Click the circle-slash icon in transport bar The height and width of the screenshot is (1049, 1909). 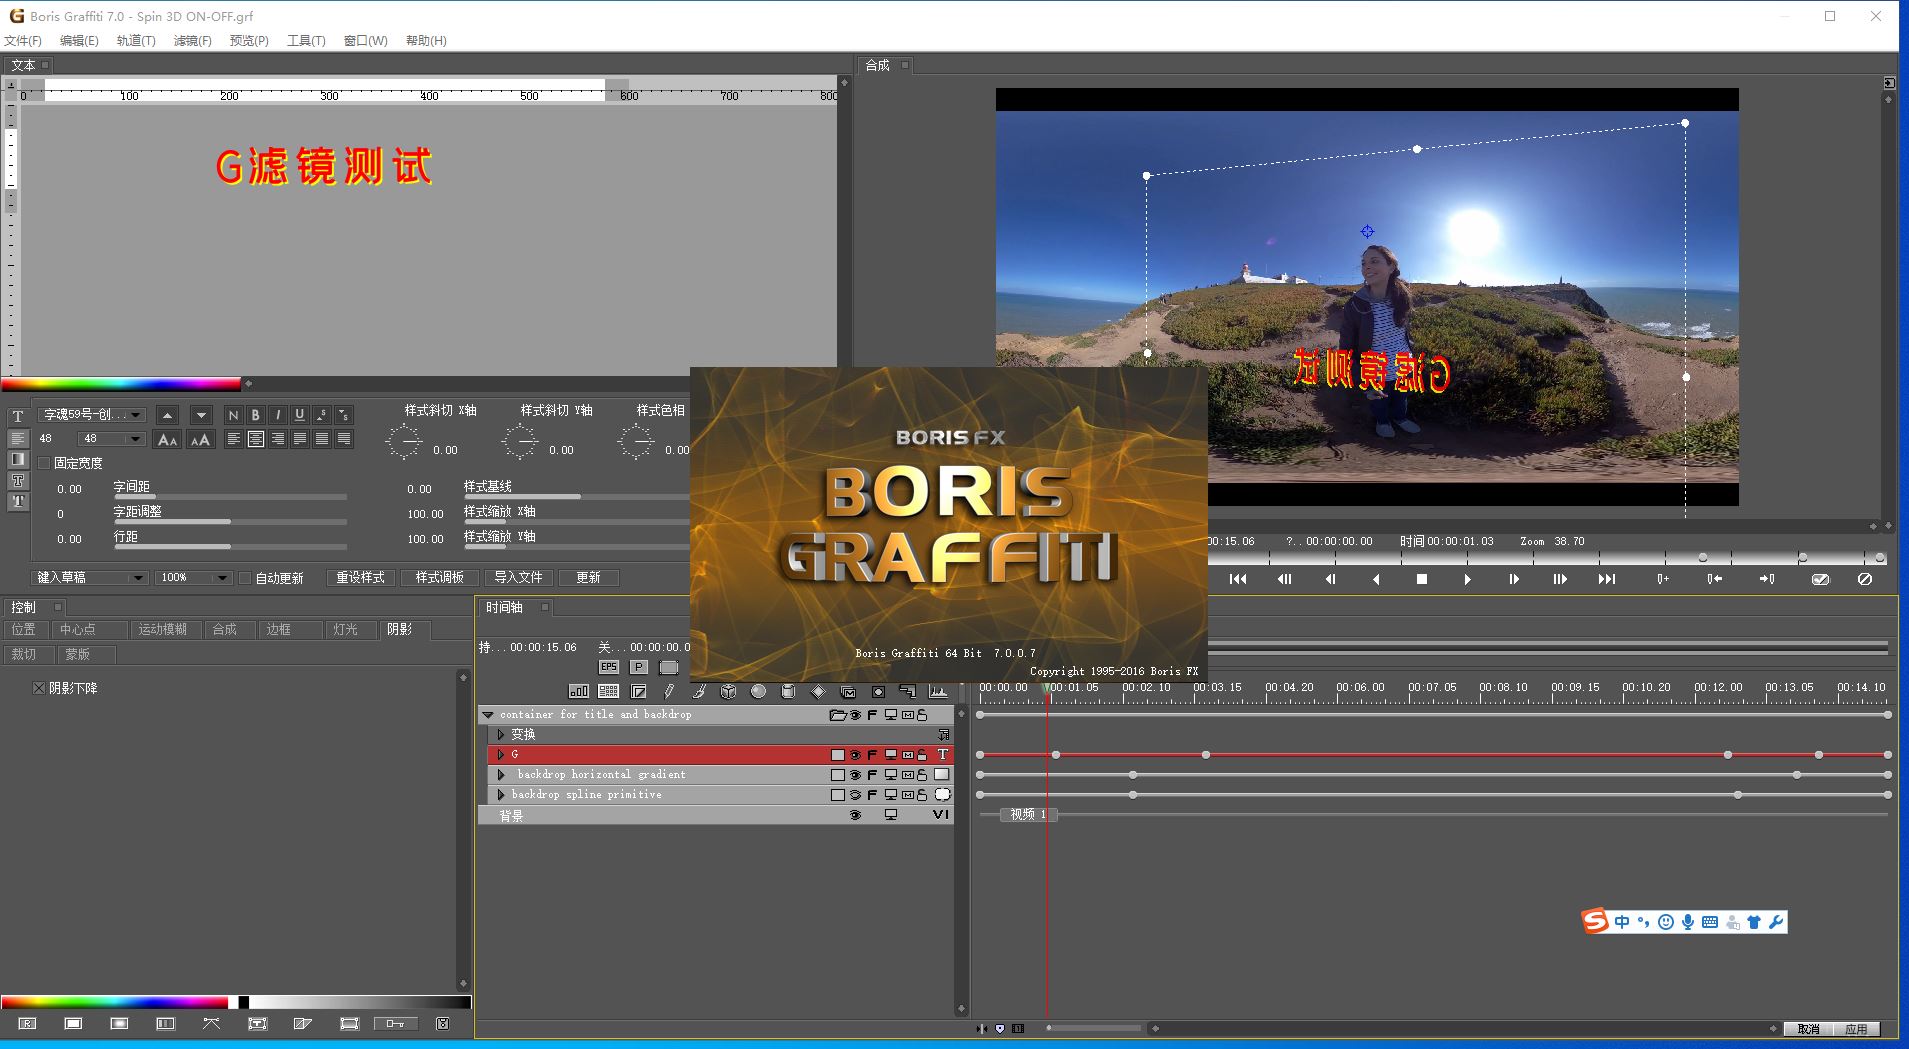click(1865, 579)
